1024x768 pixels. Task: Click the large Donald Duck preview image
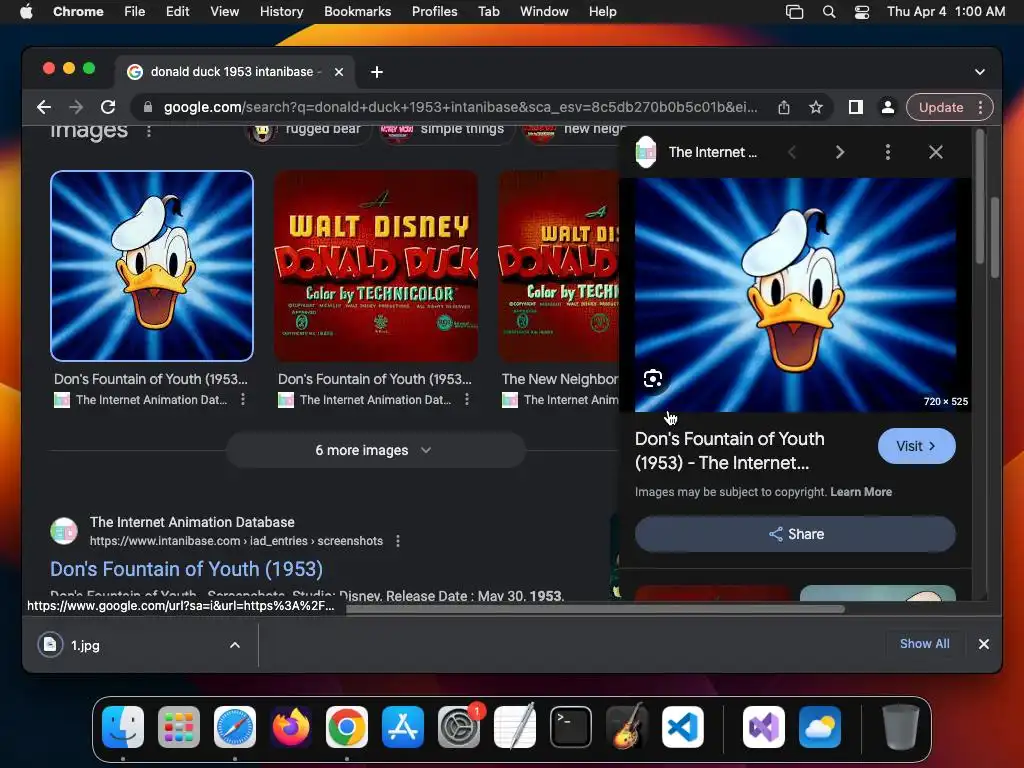(795, 295)
